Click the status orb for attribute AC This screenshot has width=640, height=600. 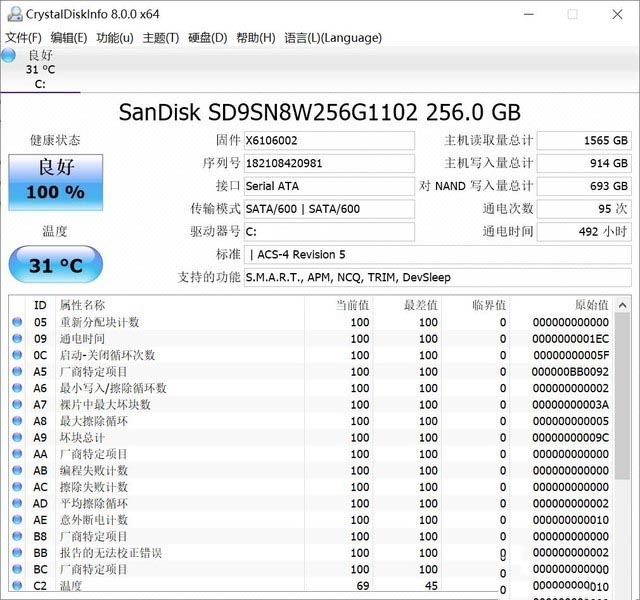(x=17, y=487)
